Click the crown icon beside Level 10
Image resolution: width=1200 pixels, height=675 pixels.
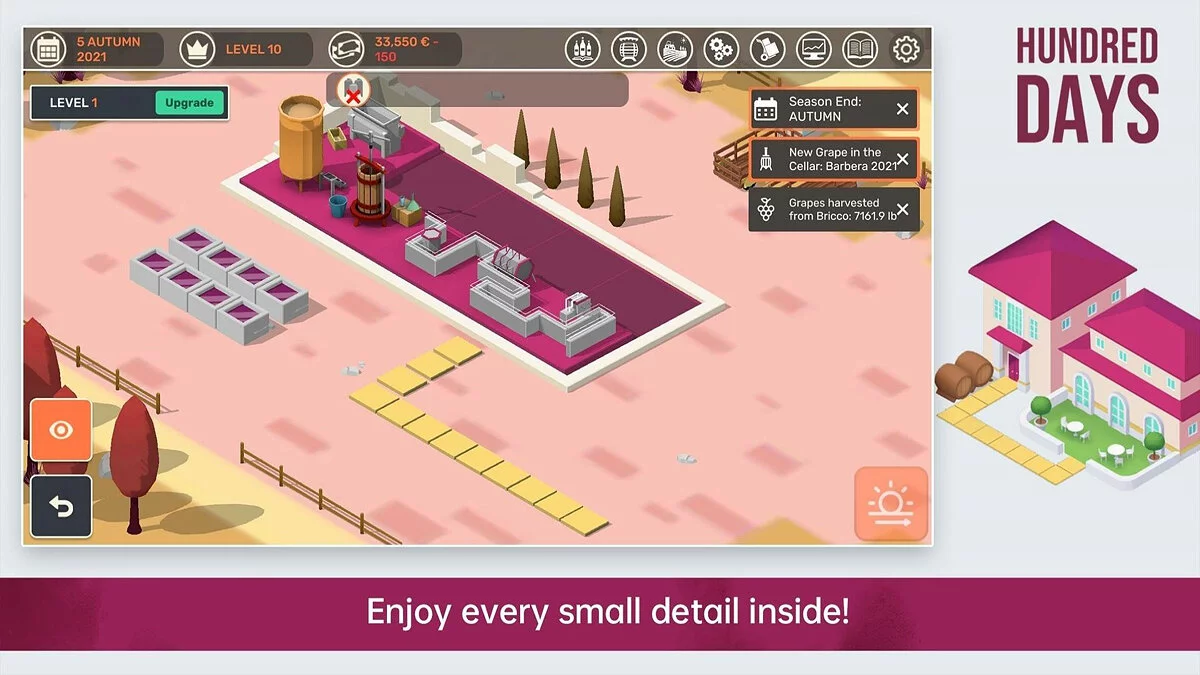click(x=197, y=48)
